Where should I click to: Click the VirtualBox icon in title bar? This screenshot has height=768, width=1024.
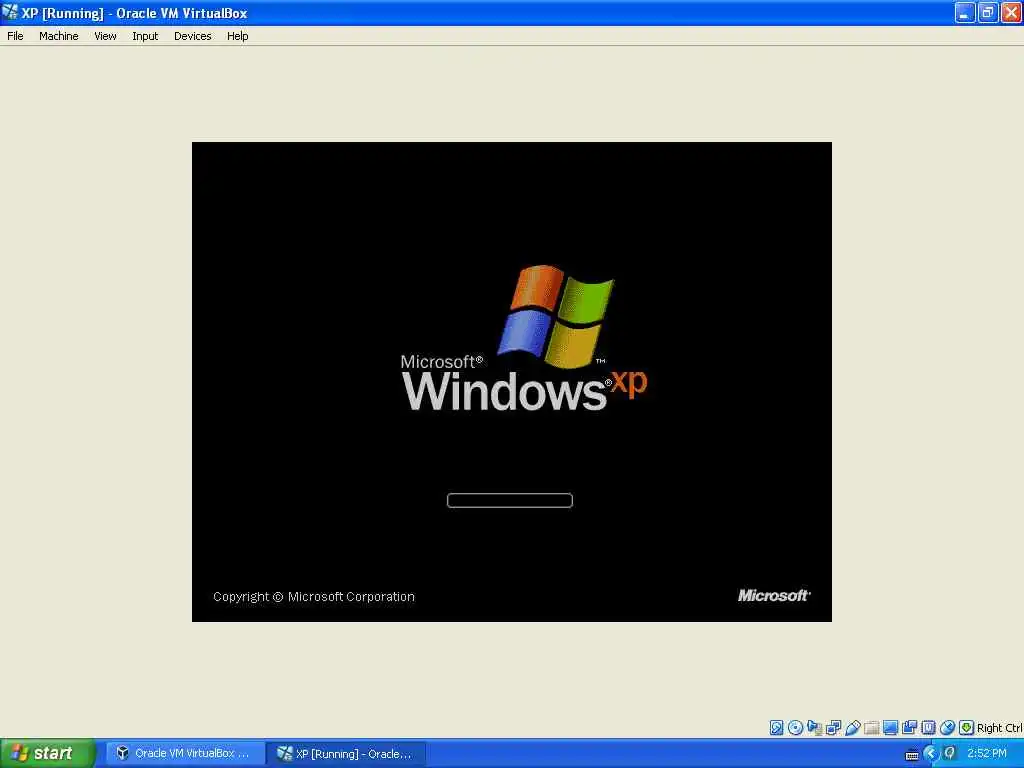[x=10, y=12]
